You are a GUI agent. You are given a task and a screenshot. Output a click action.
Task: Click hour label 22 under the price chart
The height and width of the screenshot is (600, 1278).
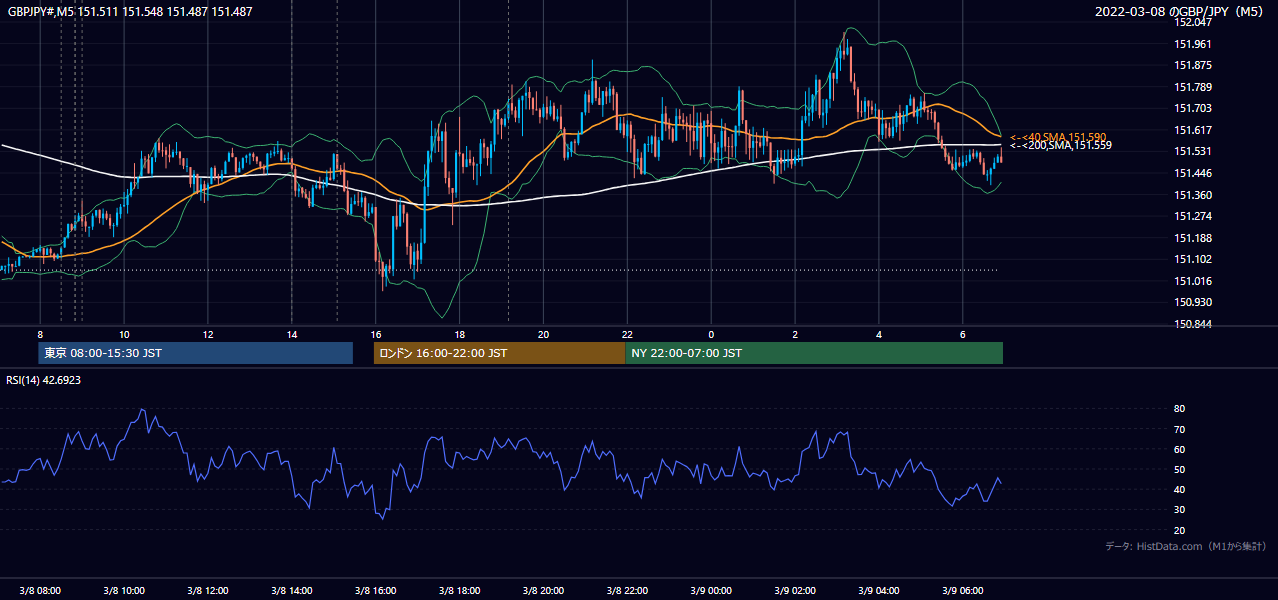click(x=627, y=334)
